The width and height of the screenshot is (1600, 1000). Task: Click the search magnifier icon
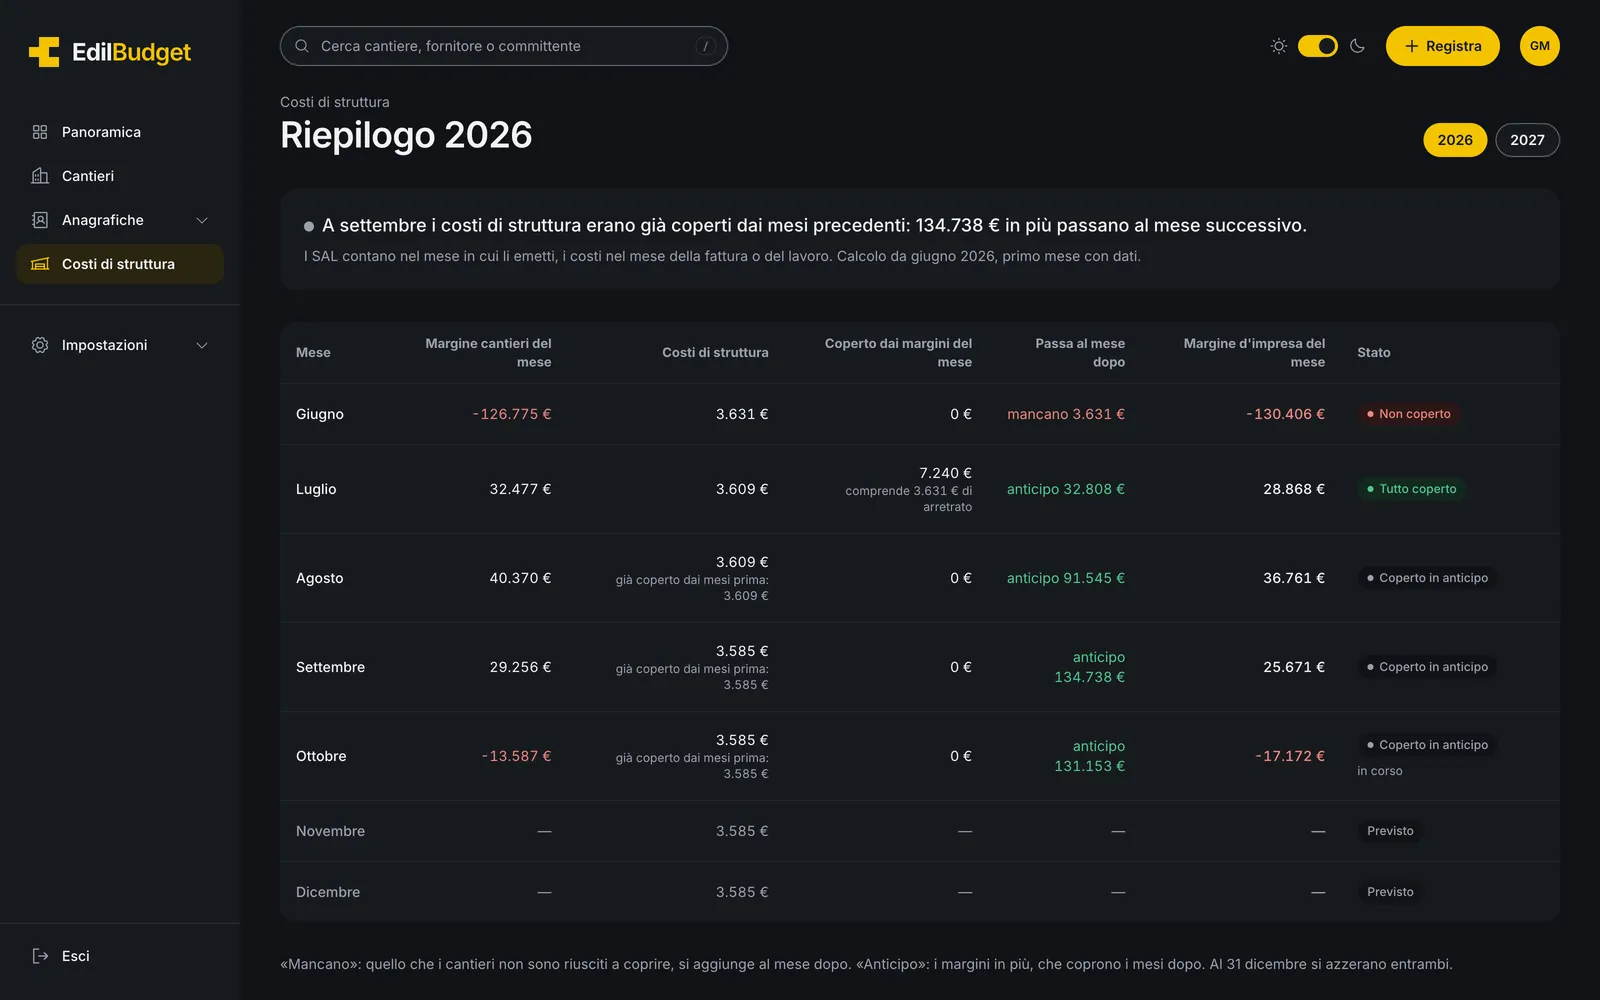(x=302, y=46)
